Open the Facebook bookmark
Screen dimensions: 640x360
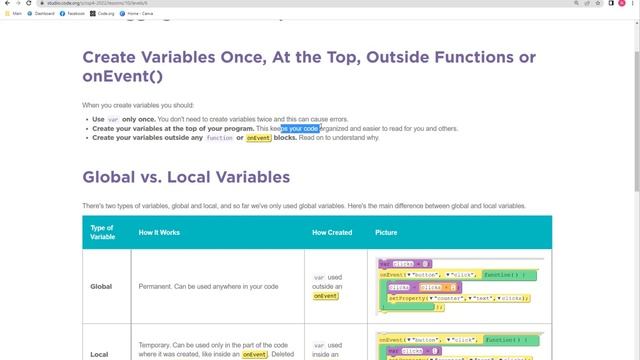72,13
